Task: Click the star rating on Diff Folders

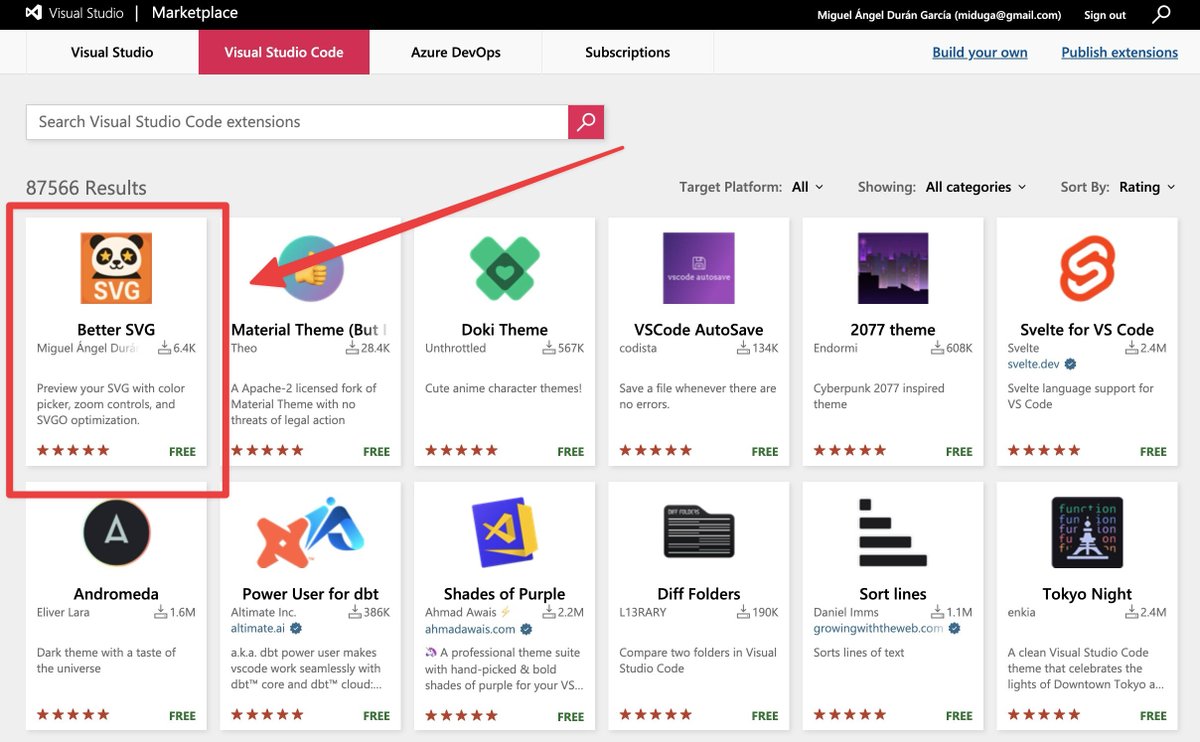Action: coord(655,715)
